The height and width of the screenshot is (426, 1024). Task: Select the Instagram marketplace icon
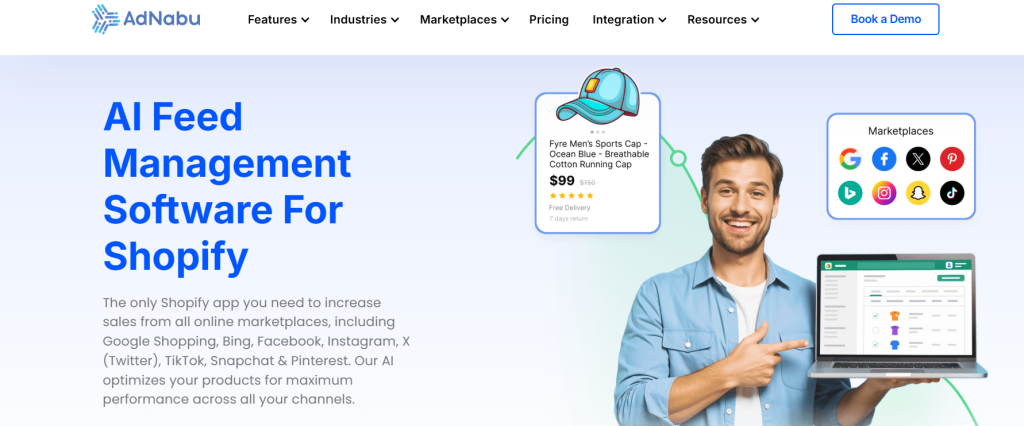(x=884, y=193)
